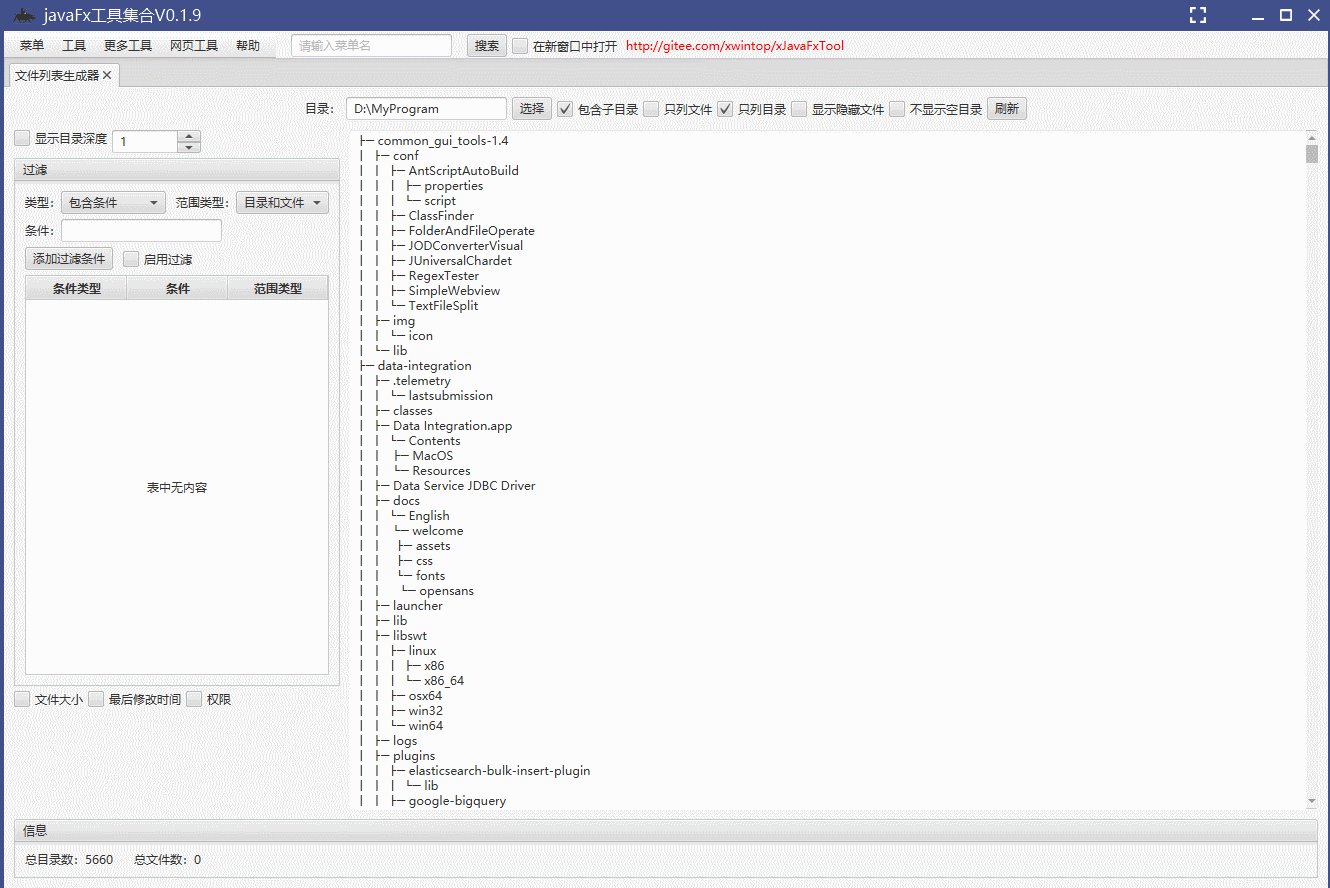Uncheck the 包含子目录 checkbox
1330x888 pixels.
565,109
